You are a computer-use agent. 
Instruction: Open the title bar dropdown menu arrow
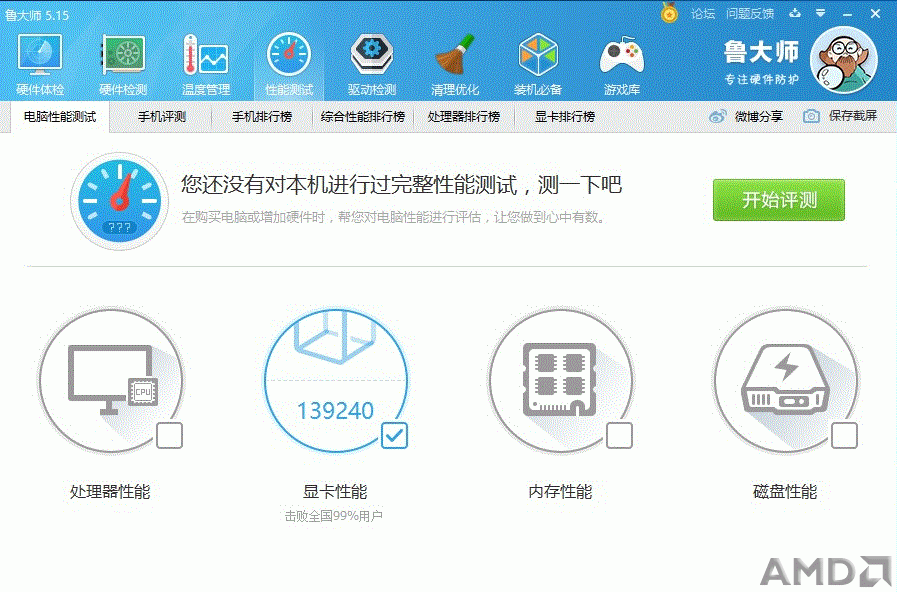point(820,13)
